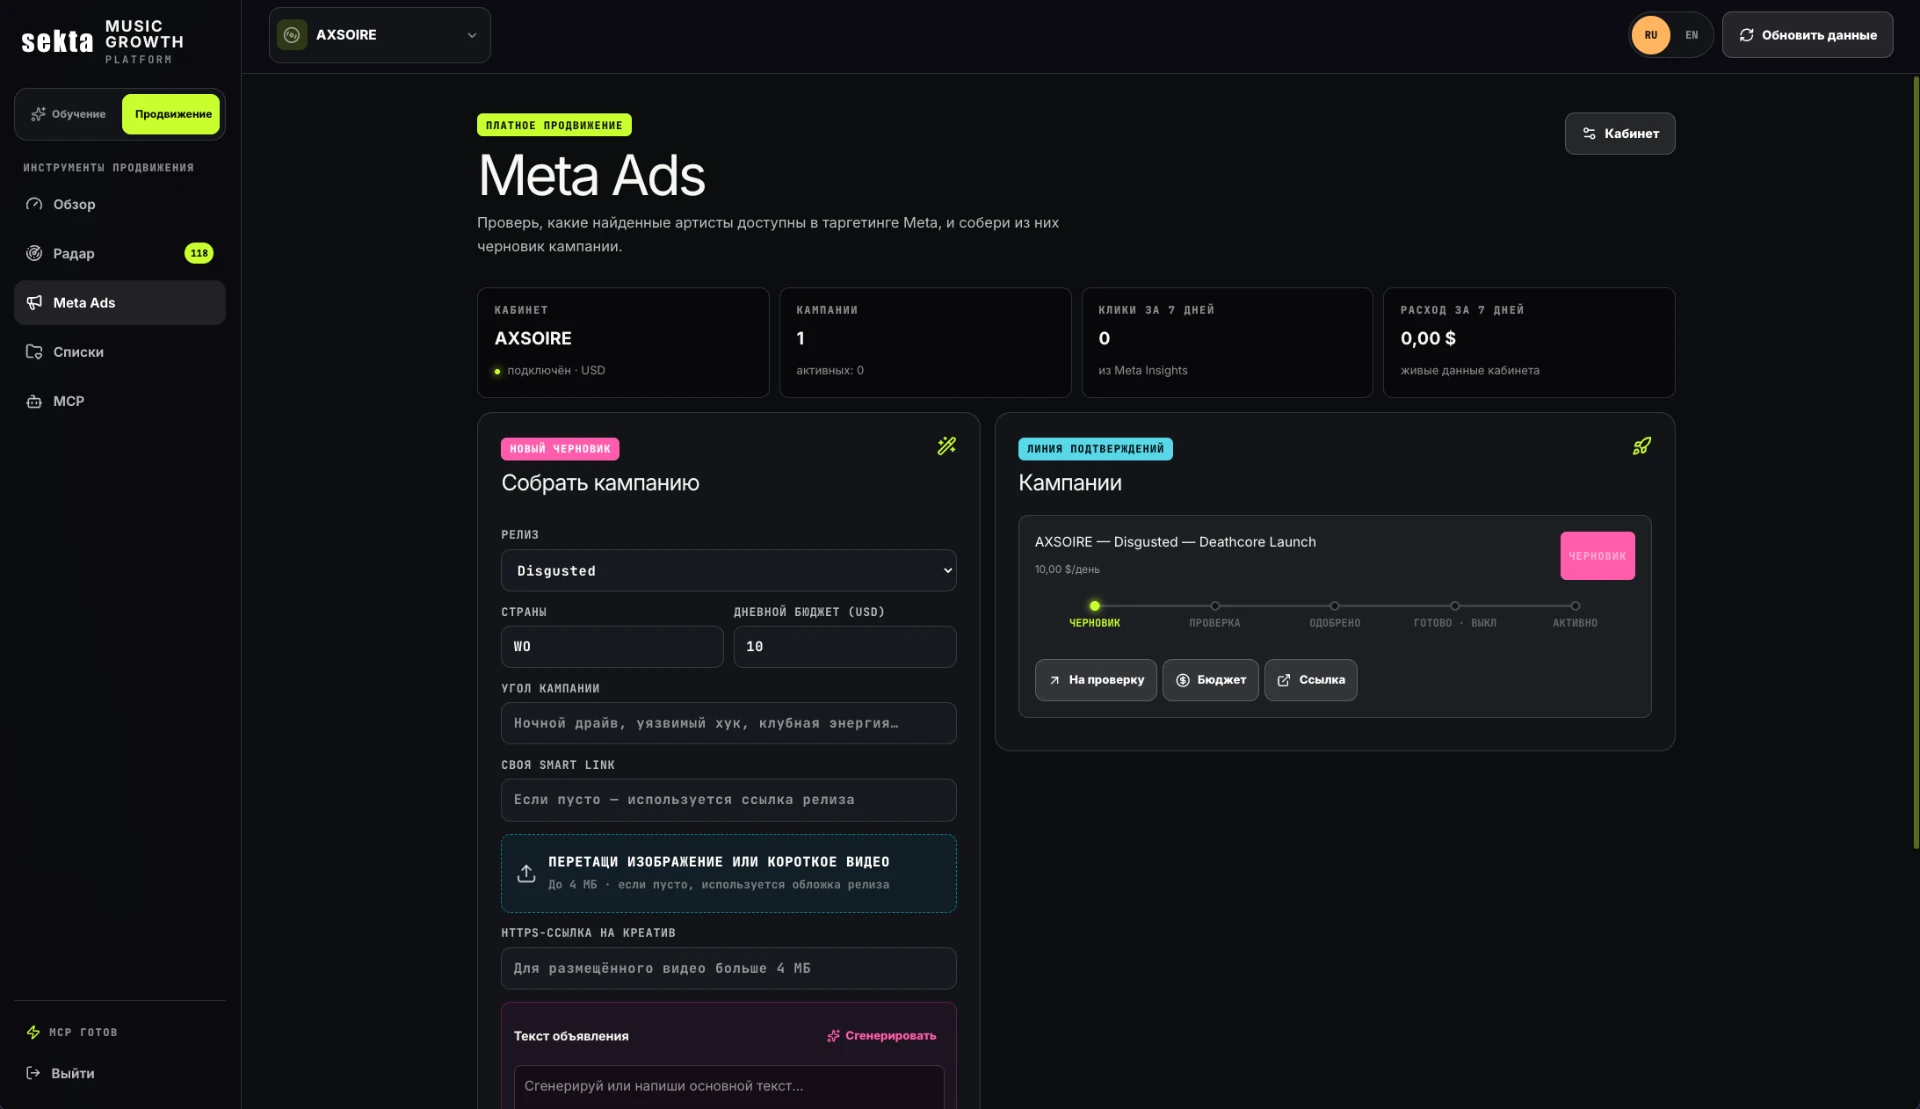Click the 118 badge next to Радар
Viewport: 1920px width, 1109px height.
pyautogui.click(x=199, y=253)
